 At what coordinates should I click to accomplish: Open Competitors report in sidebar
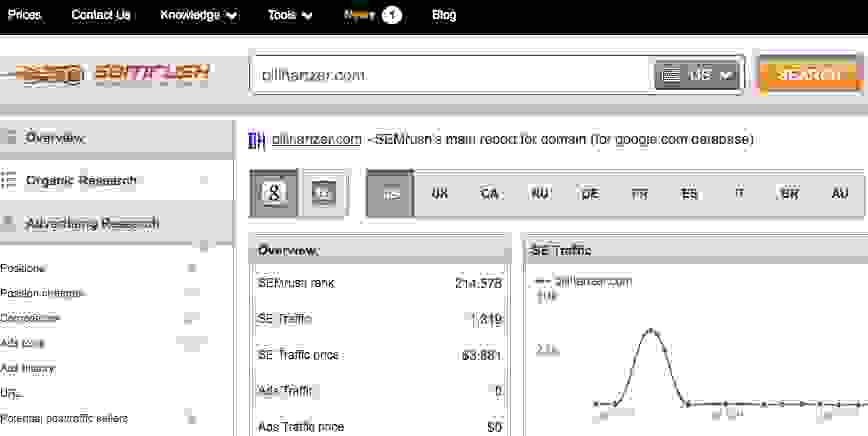[x=29, y=318]
